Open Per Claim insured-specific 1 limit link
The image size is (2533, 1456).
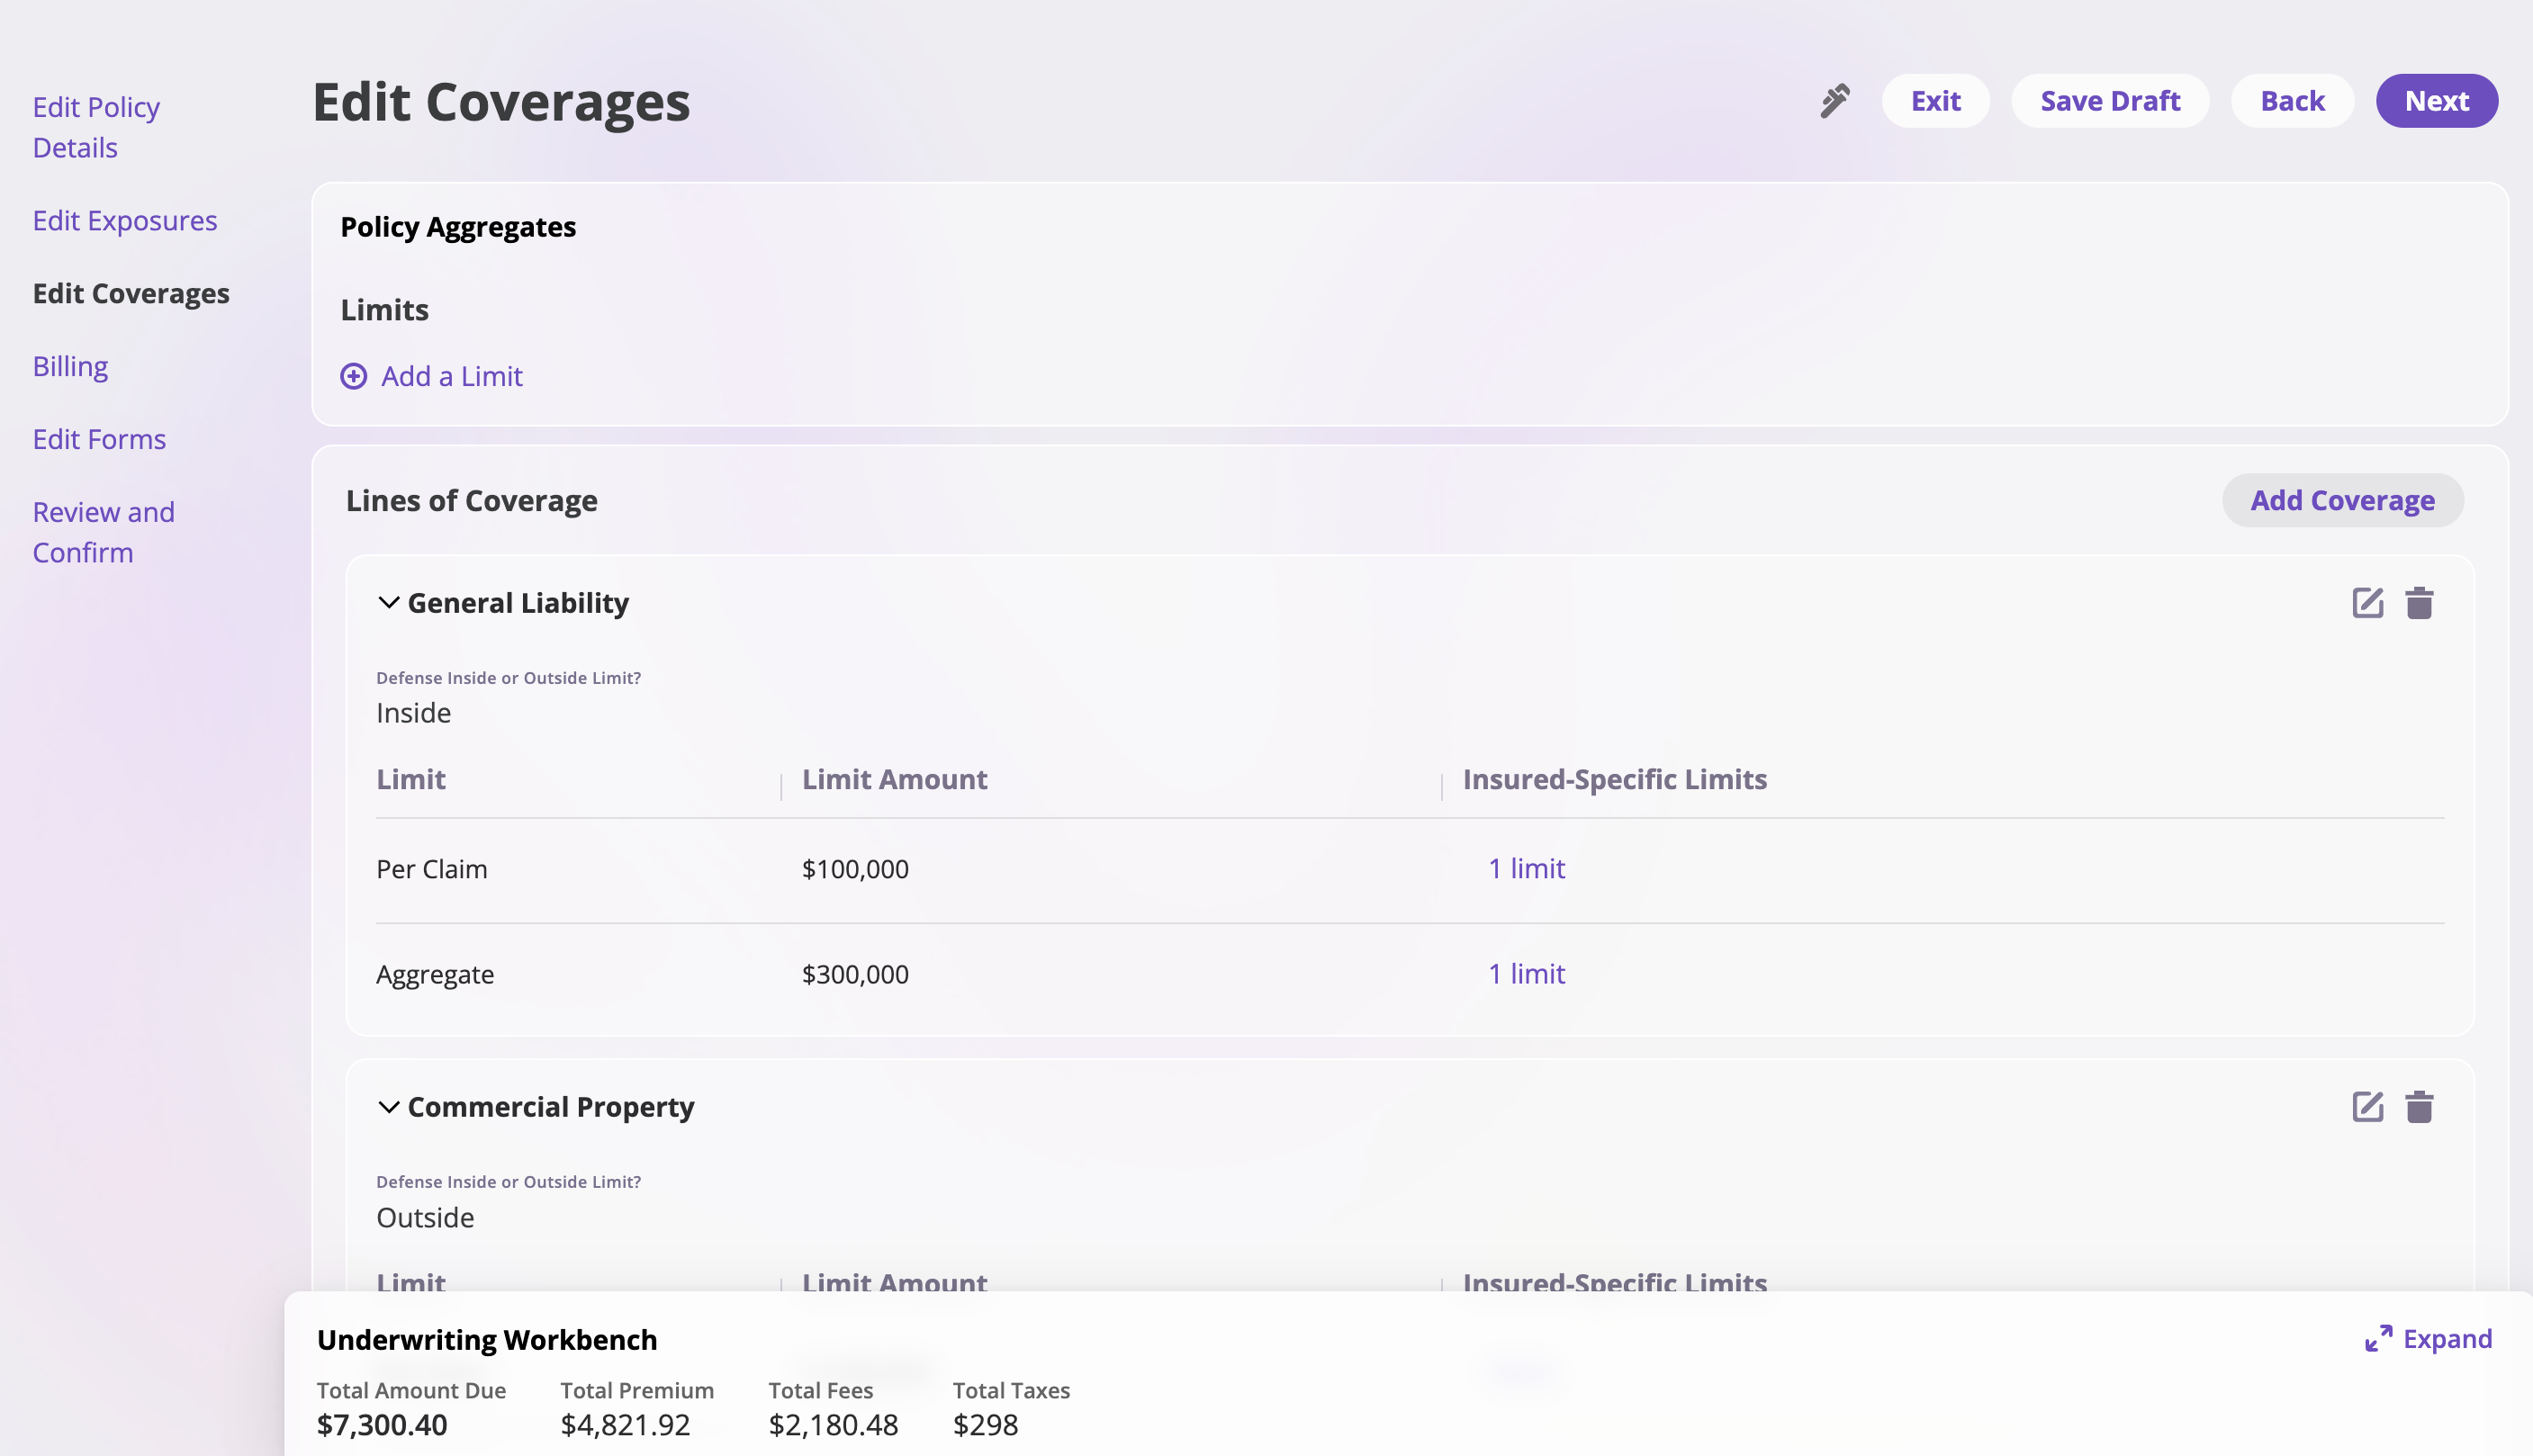pos(1526,868)
